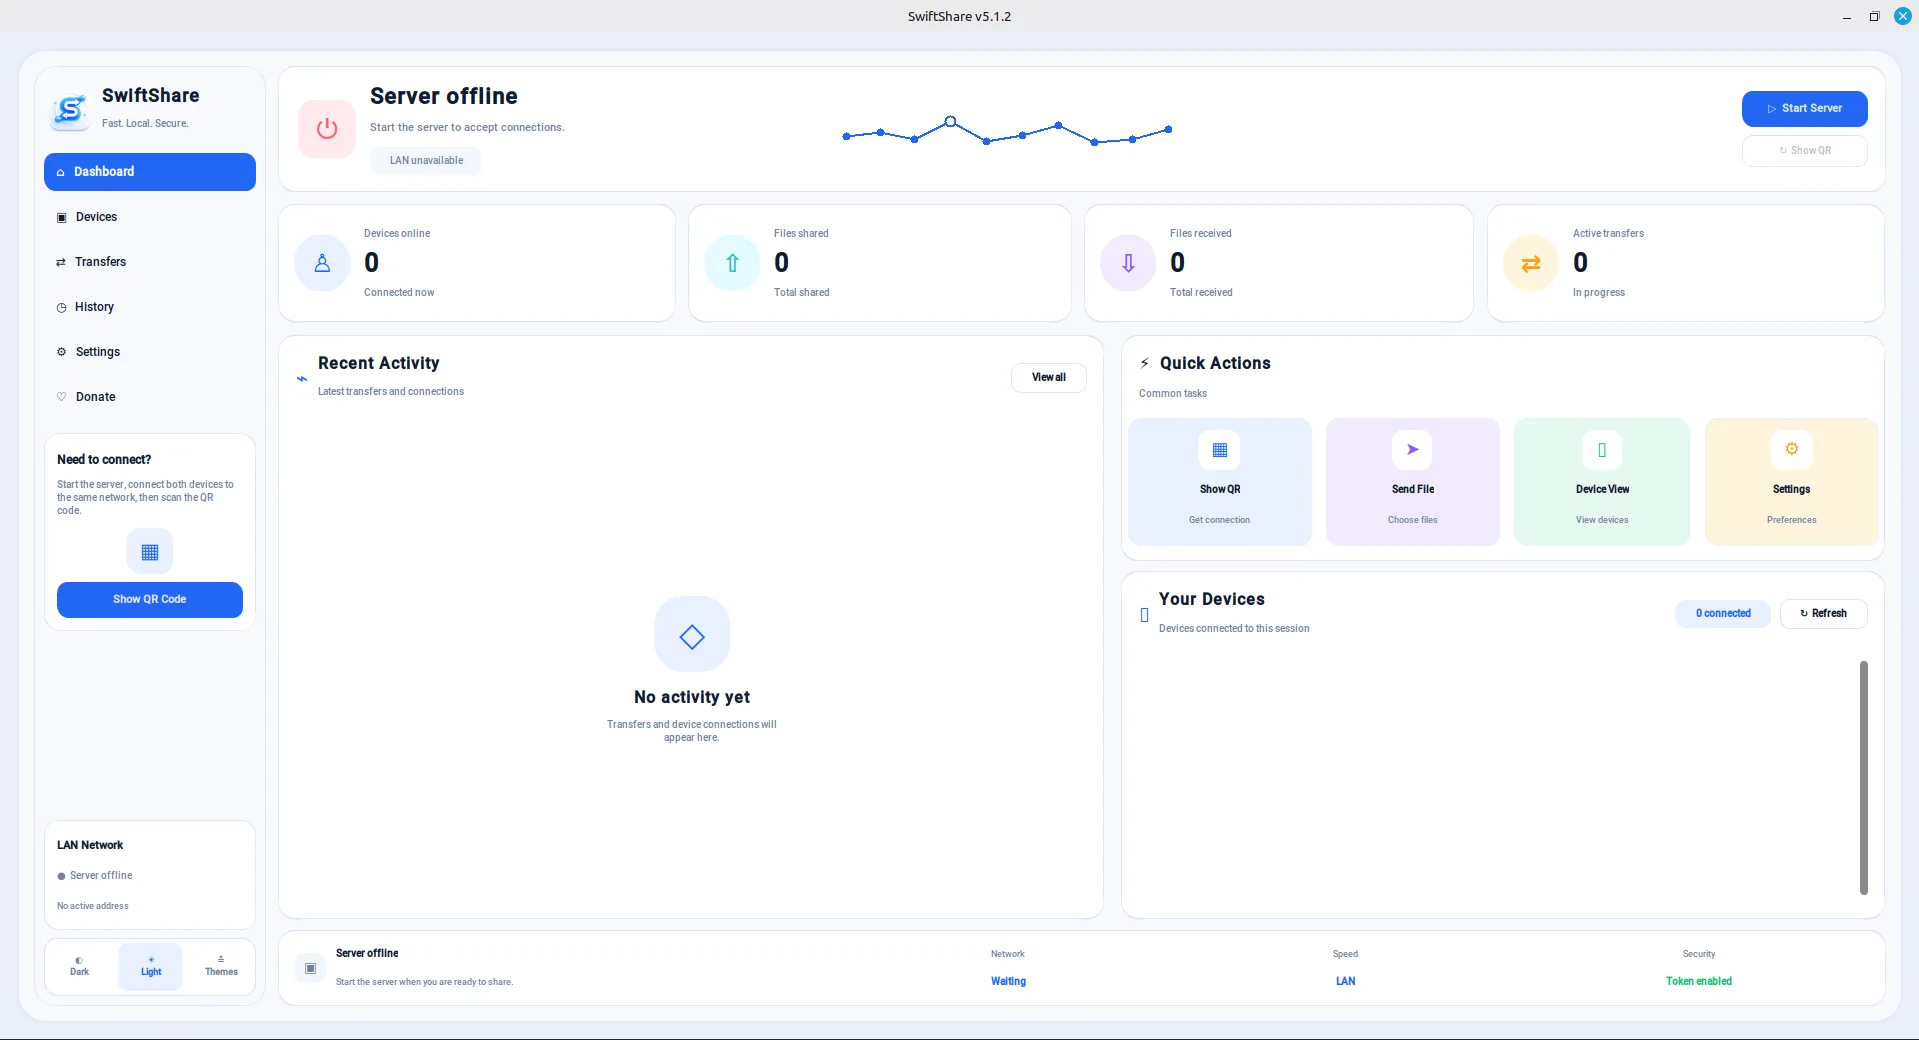Click the lightning bolt icon beside Quick Actions
This screenshot has width=1919, height=1040.
click(x=1145, y=363)
